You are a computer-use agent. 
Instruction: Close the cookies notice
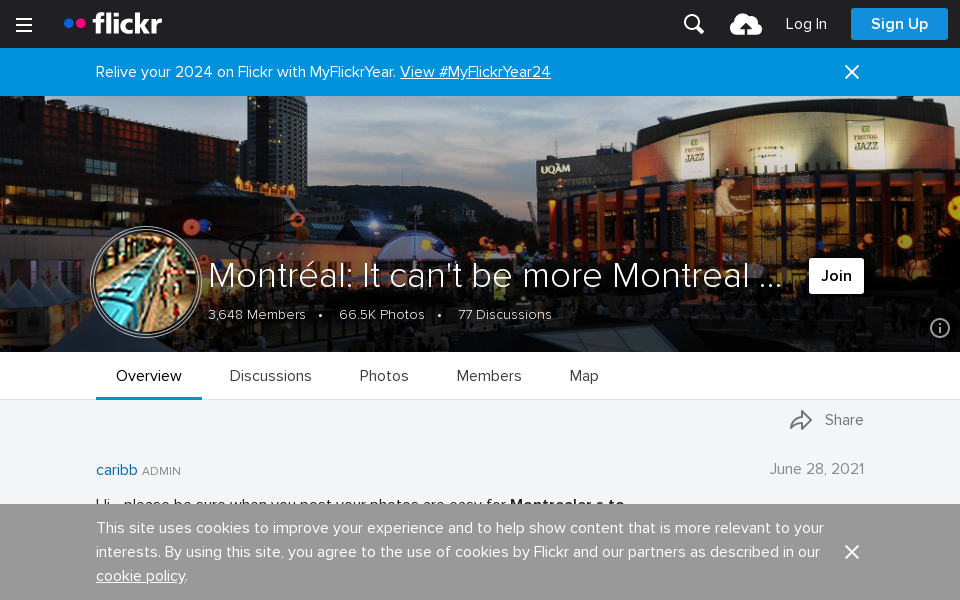851,552
